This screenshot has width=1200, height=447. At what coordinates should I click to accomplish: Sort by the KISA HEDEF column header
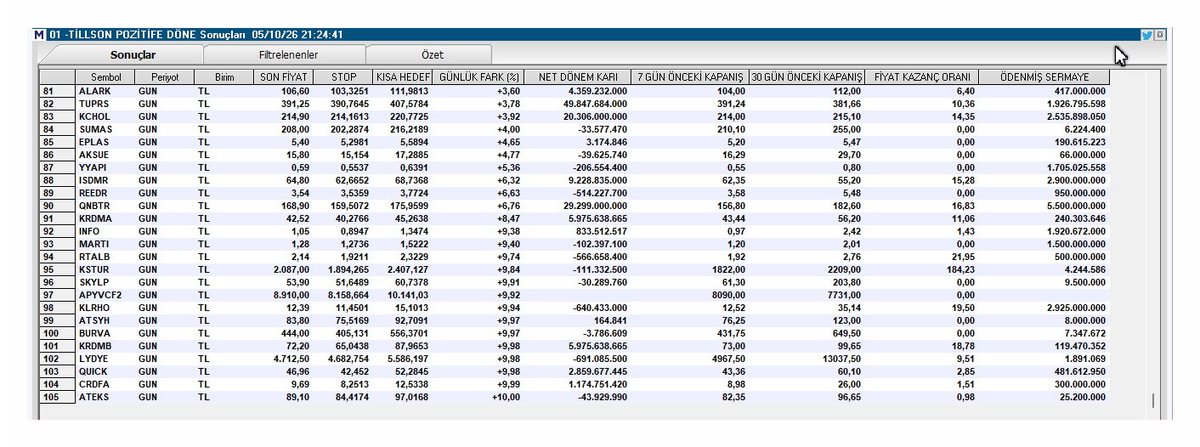(404, 77)
